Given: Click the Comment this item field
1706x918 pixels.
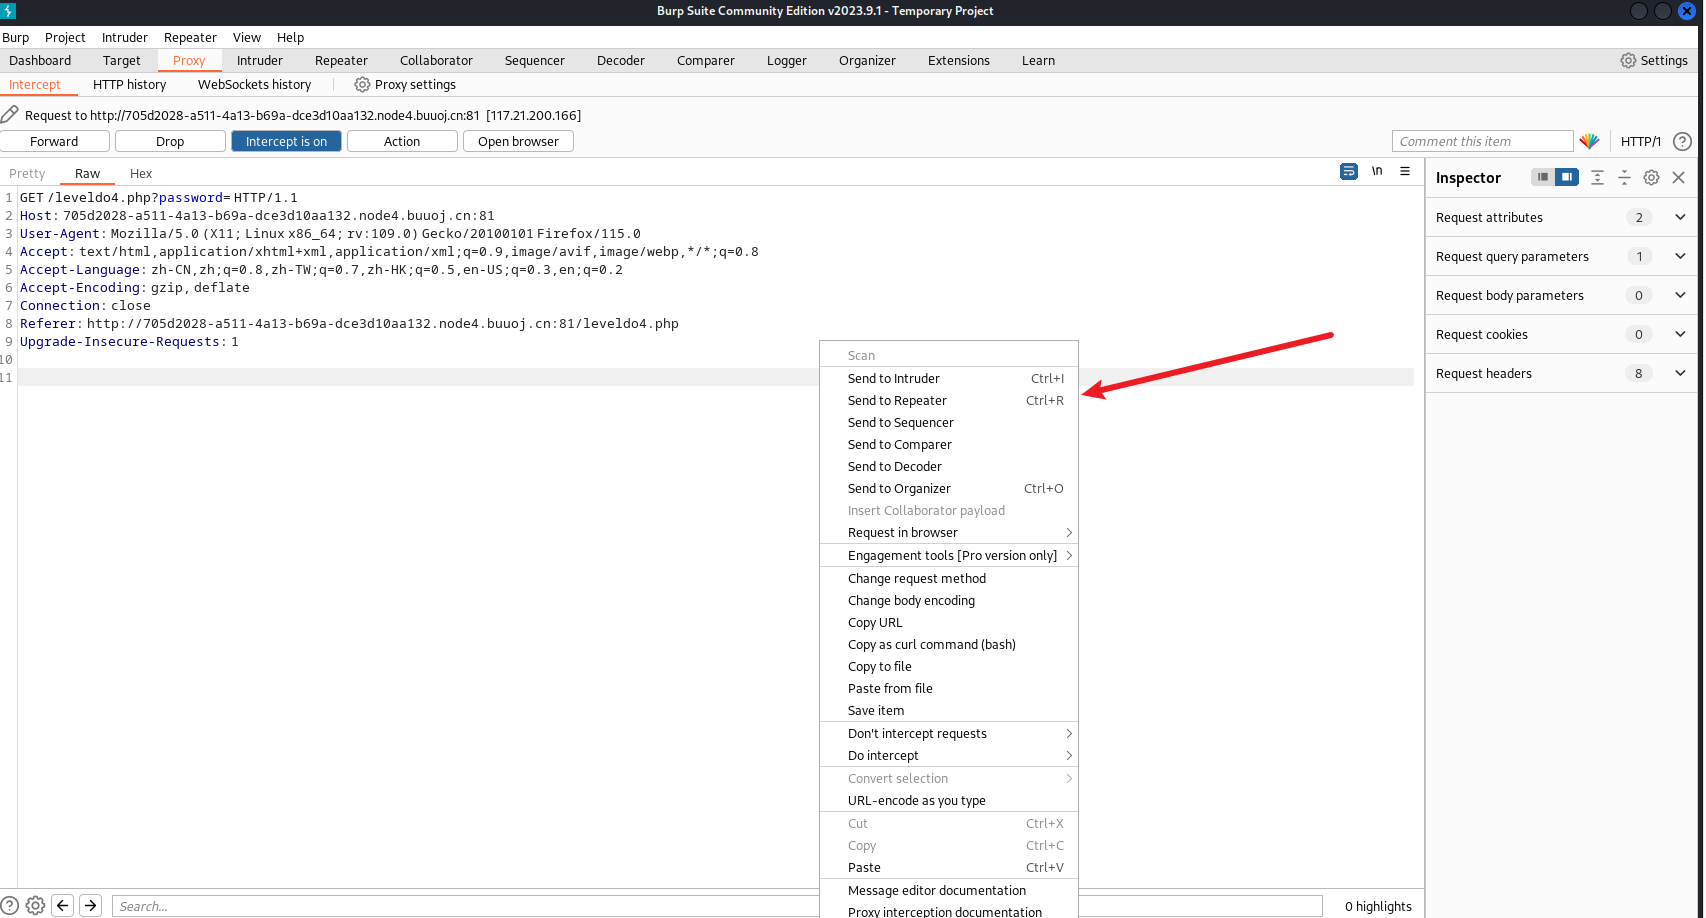Looking at the screenshot, I should click(x=1482, y=141).
